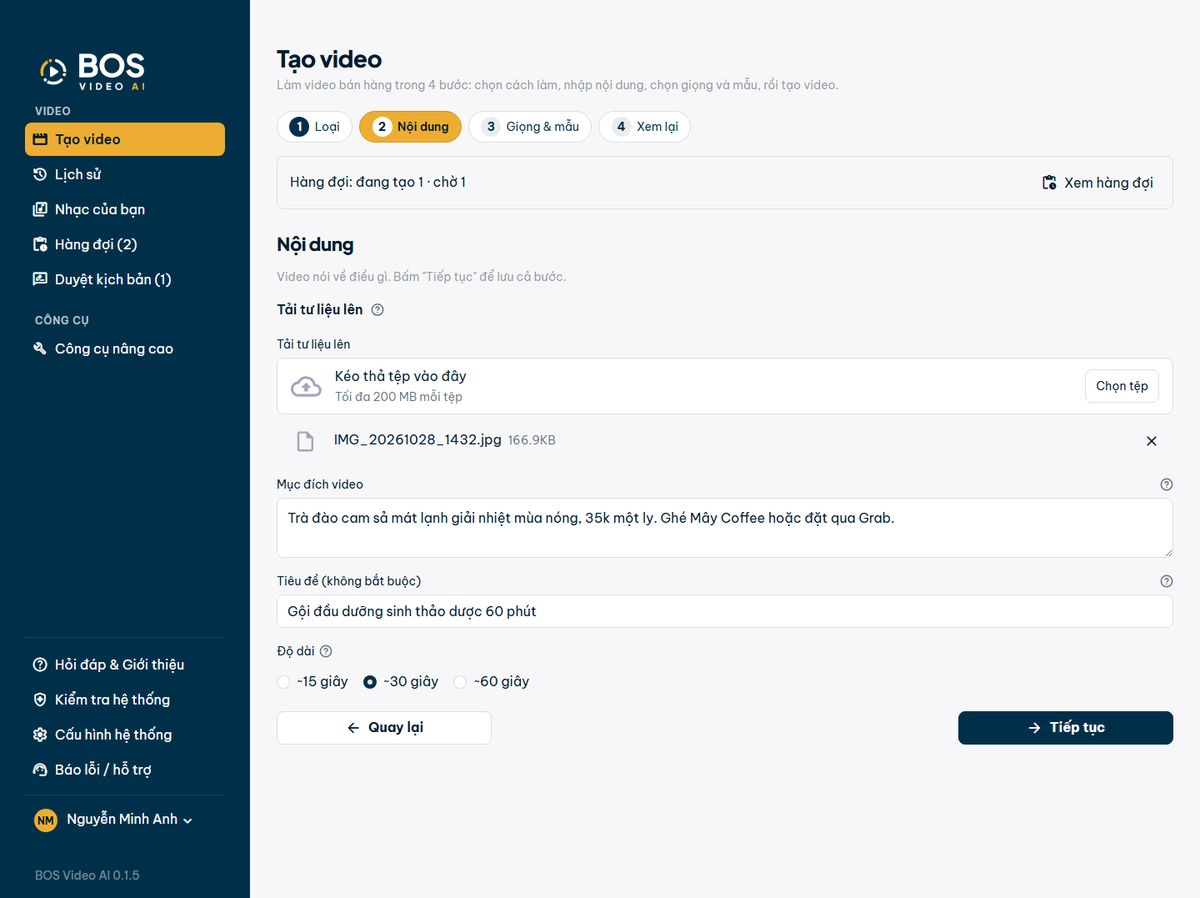Click the gear icon beside Cấu hình hệ thống

point(40,735)
